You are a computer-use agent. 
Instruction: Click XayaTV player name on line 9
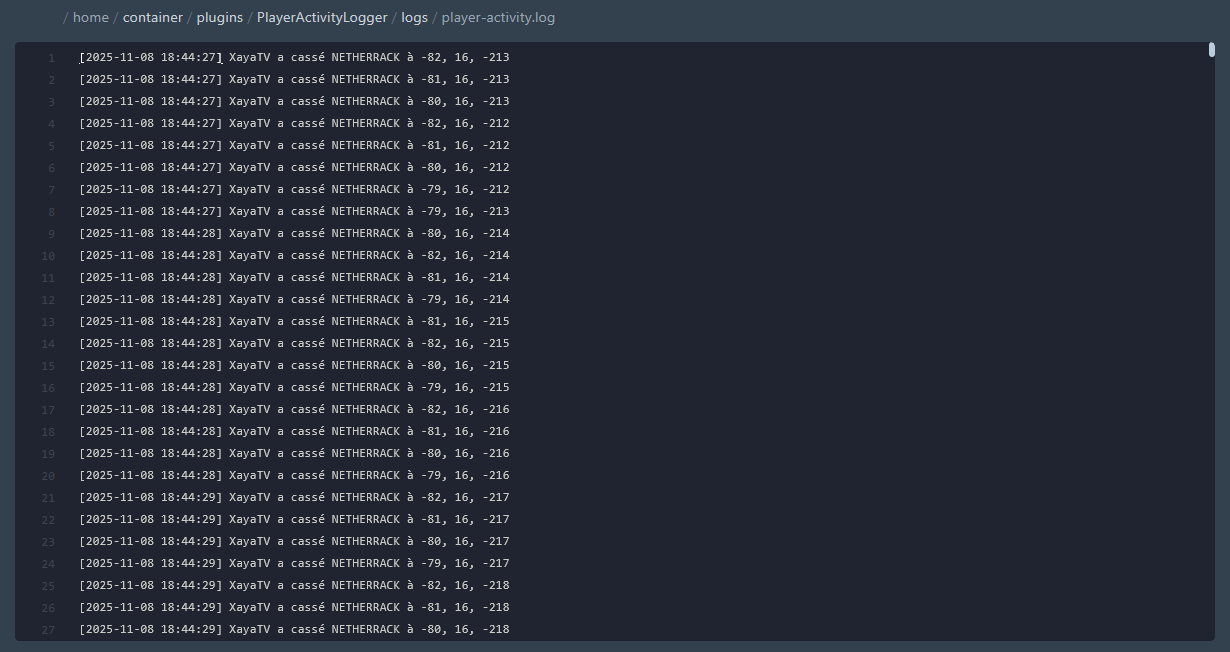[x=249, y=234]
